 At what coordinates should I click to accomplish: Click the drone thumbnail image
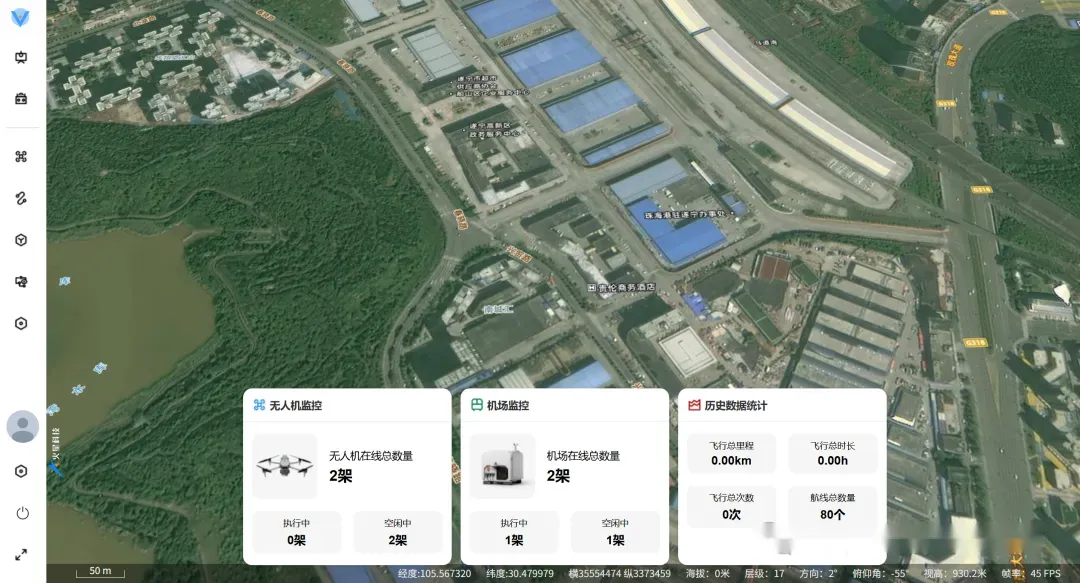284,466
